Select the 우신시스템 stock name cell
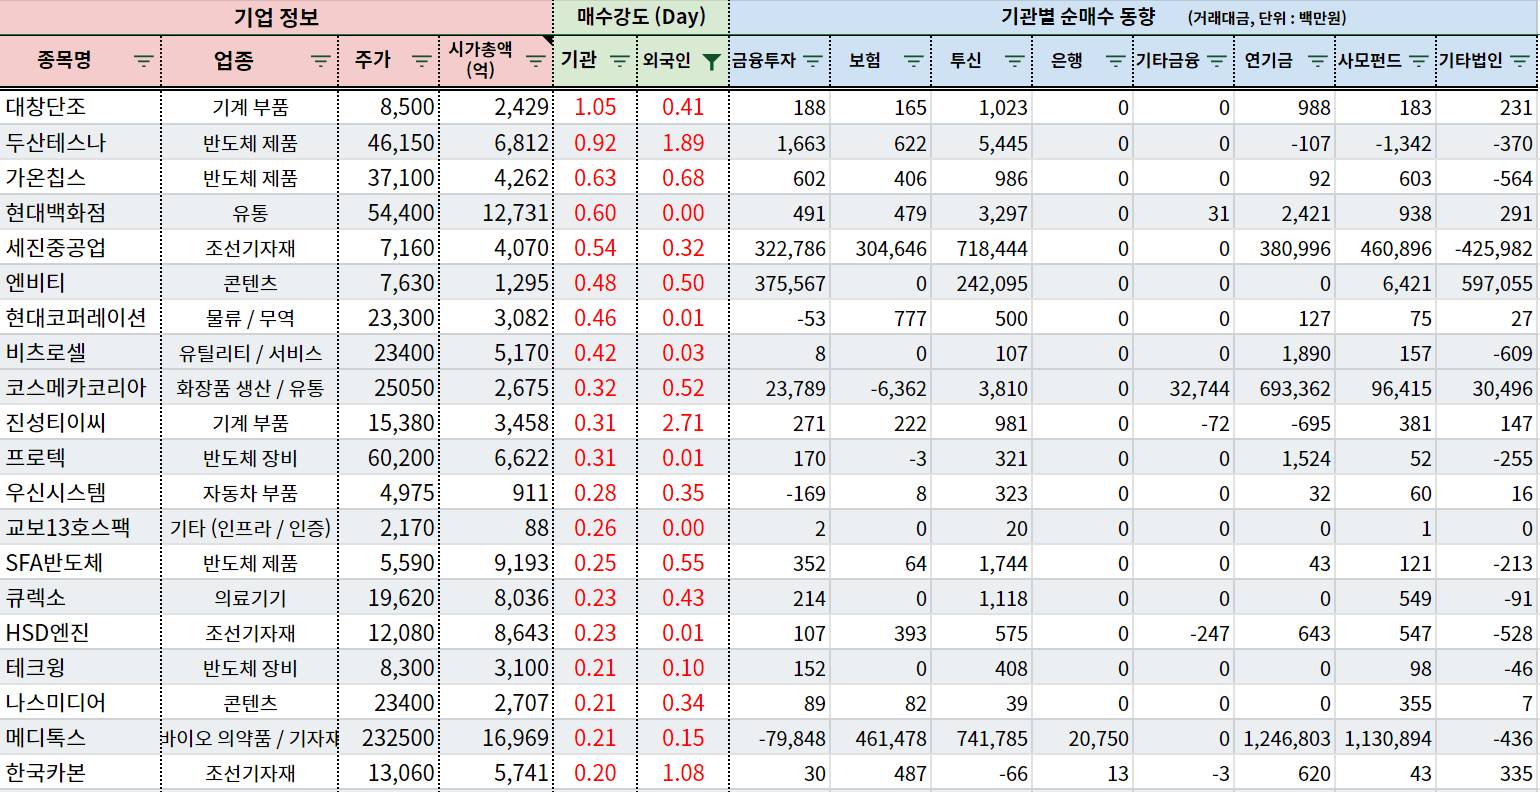This screenshot has width=1540, height=792. coord(80,492)
